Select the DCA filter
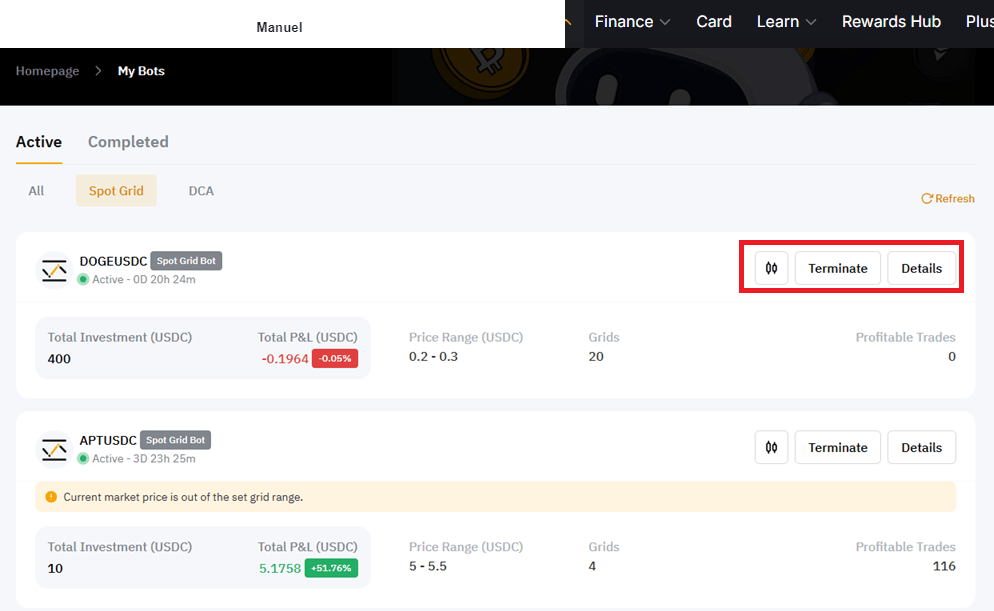 click(201, 190)
